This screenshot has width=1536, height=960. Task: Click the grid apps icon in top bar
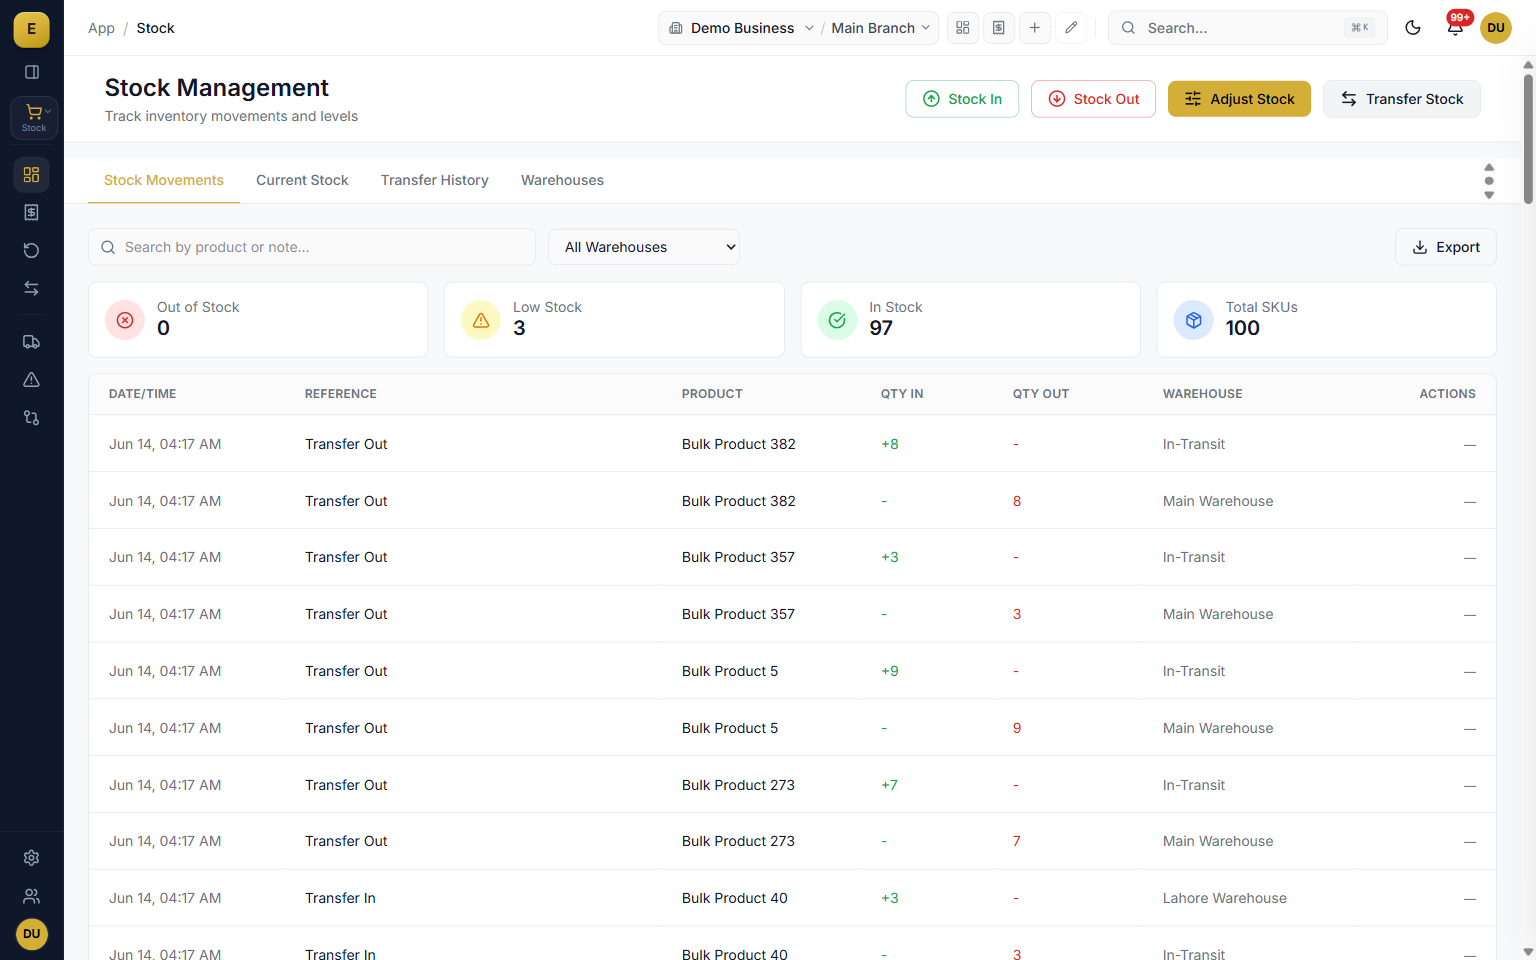pyautogui.click(x=963, y=28)
